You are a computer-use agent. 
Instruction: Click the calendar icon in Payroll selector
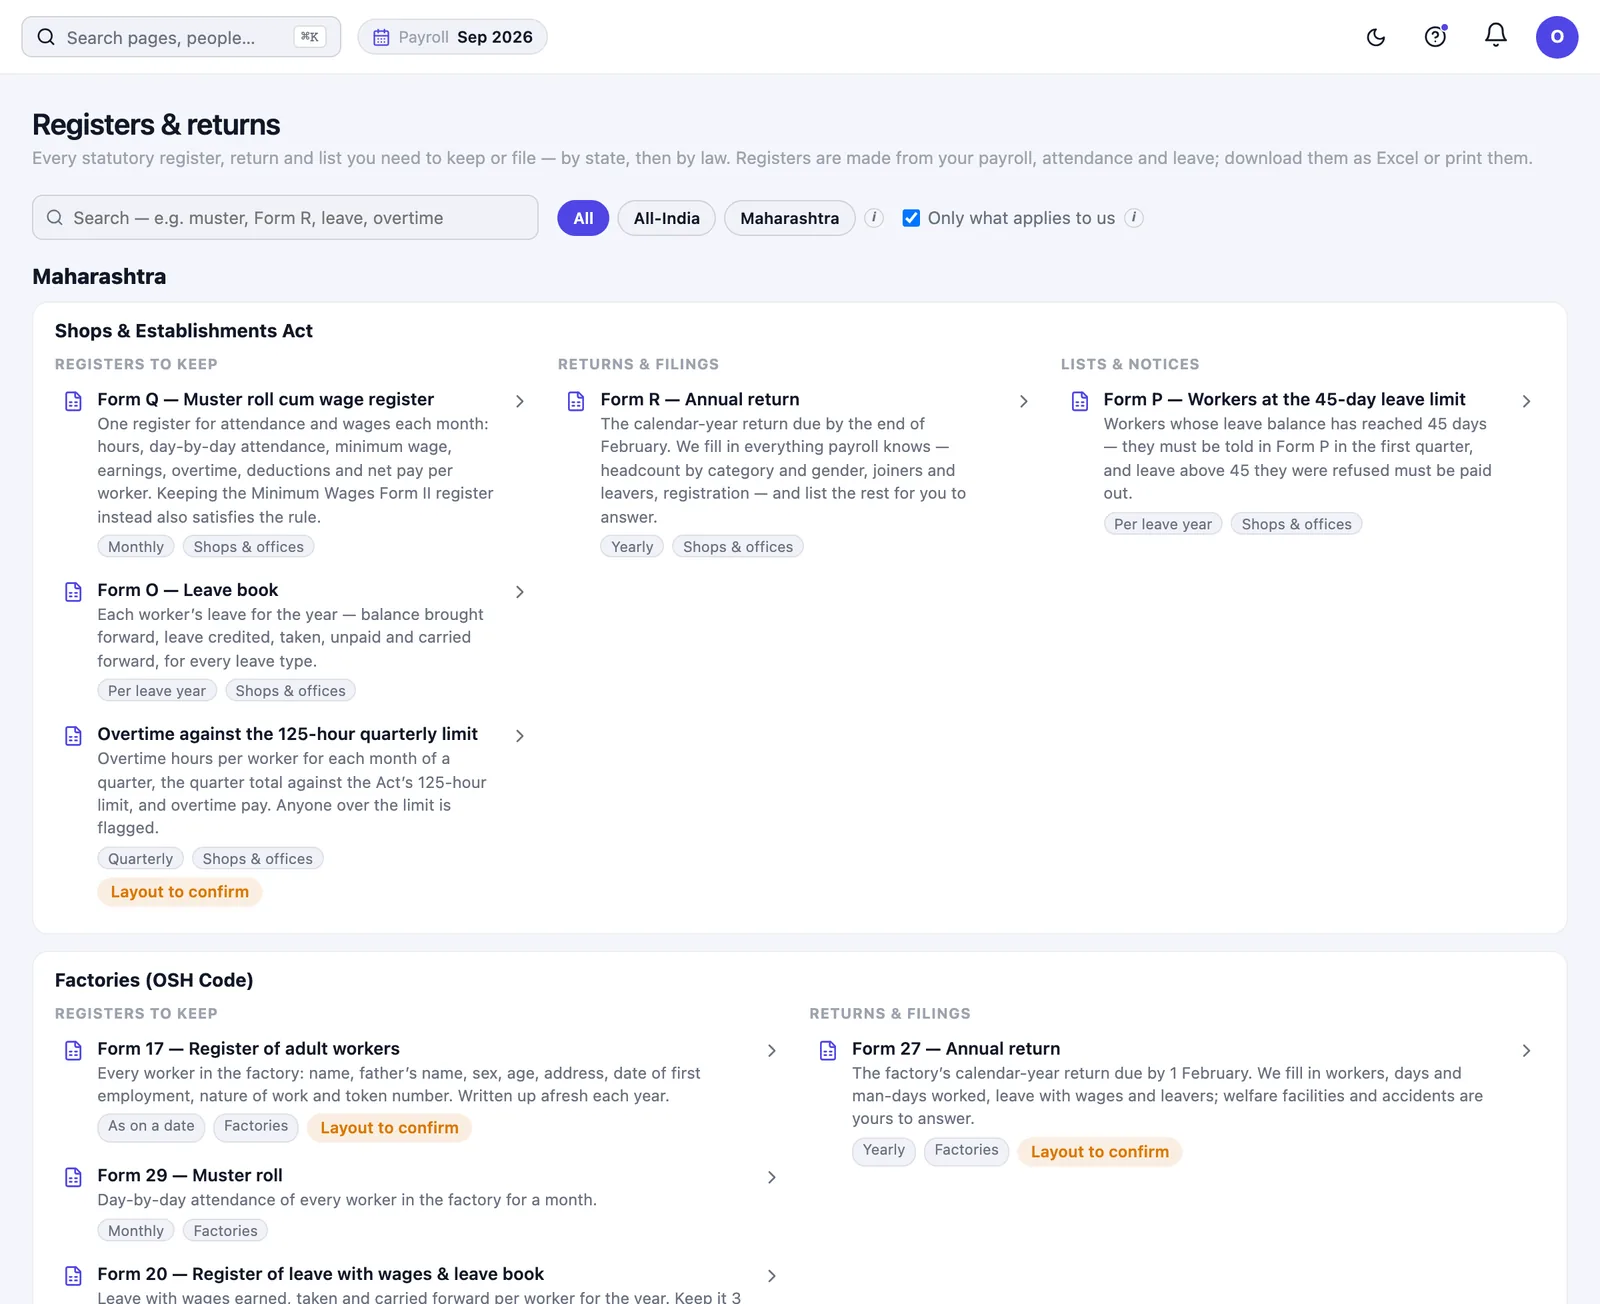click(381, 37)
